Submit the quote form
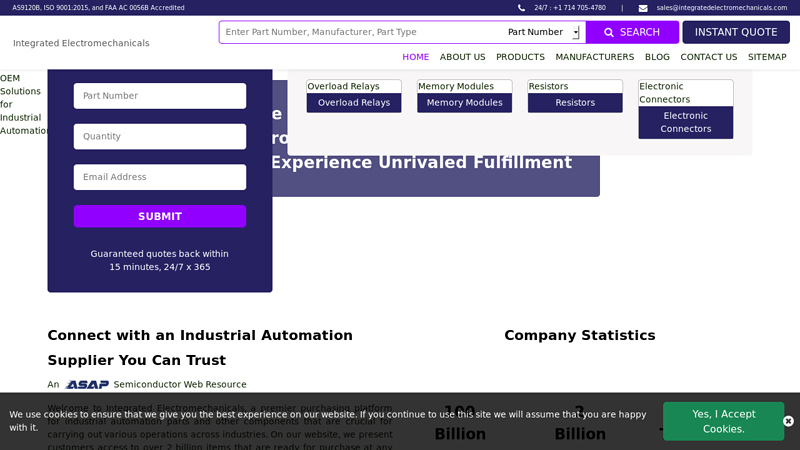 tap(160, 216)
